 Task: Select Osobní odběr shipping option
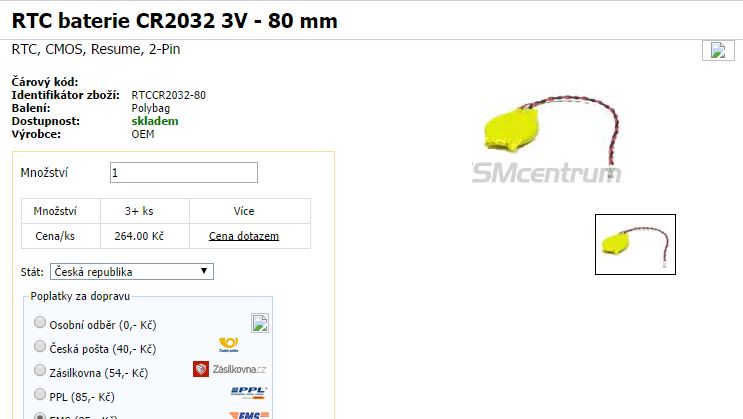pyautogui.click(x=40, y=323)
